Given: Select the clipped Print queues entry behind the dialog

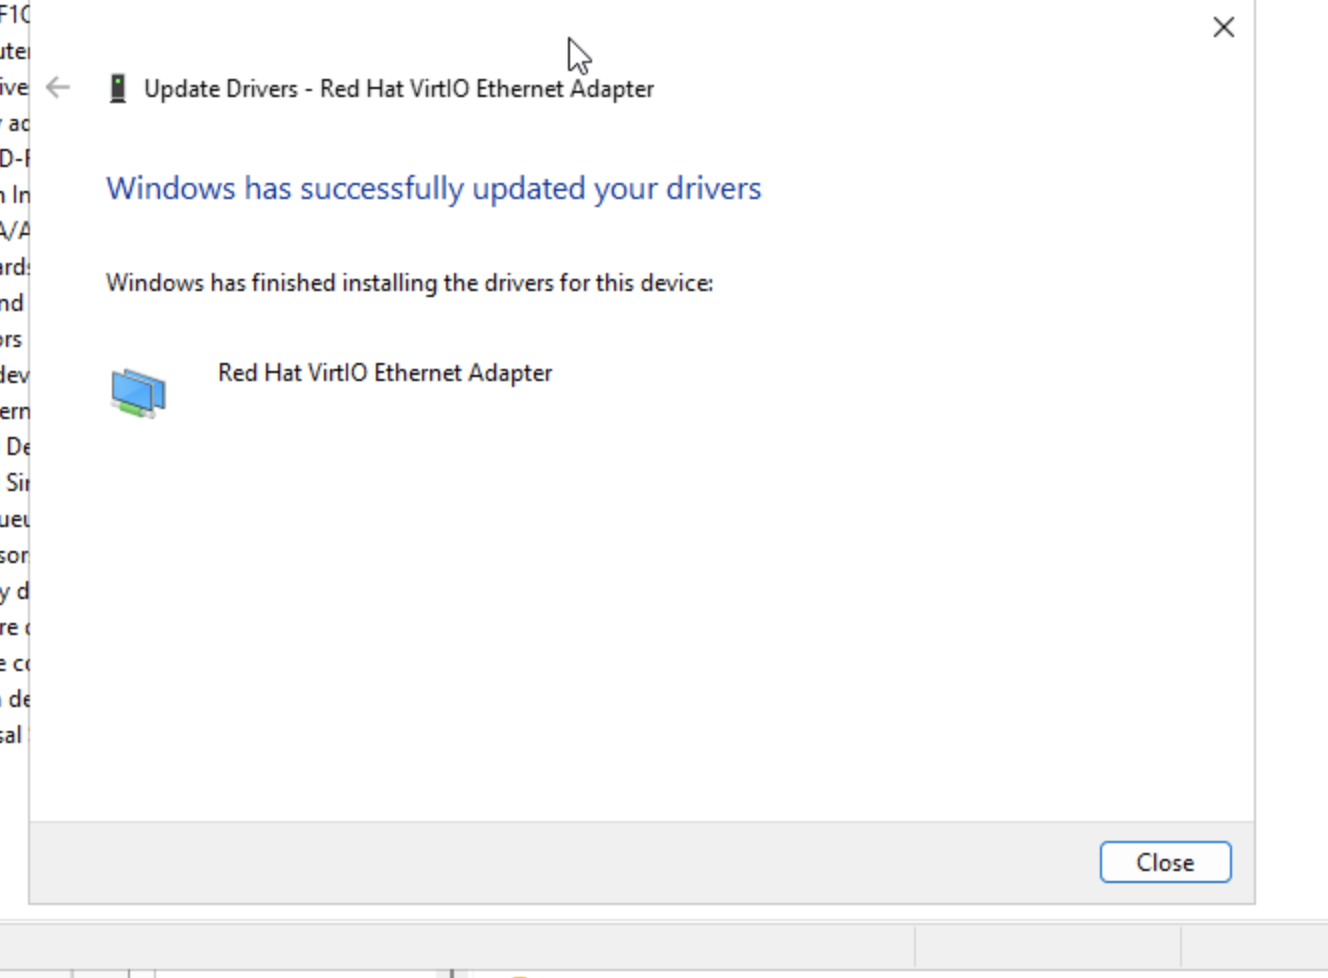Looking at the screenshot, I should [14, 519].
